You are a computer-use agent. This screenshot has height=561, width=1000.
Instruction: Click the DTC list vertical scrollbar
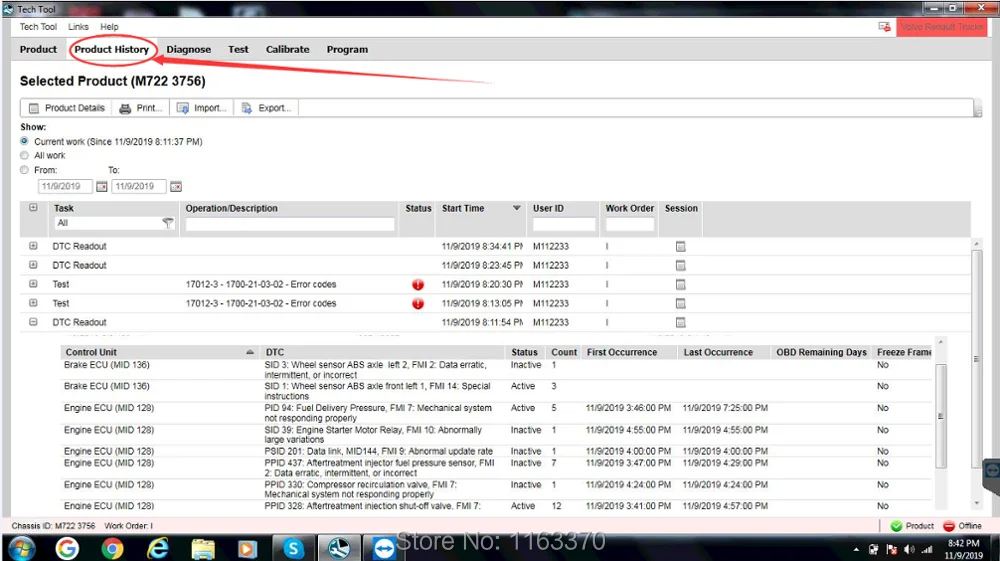click(x=941, y=418)
